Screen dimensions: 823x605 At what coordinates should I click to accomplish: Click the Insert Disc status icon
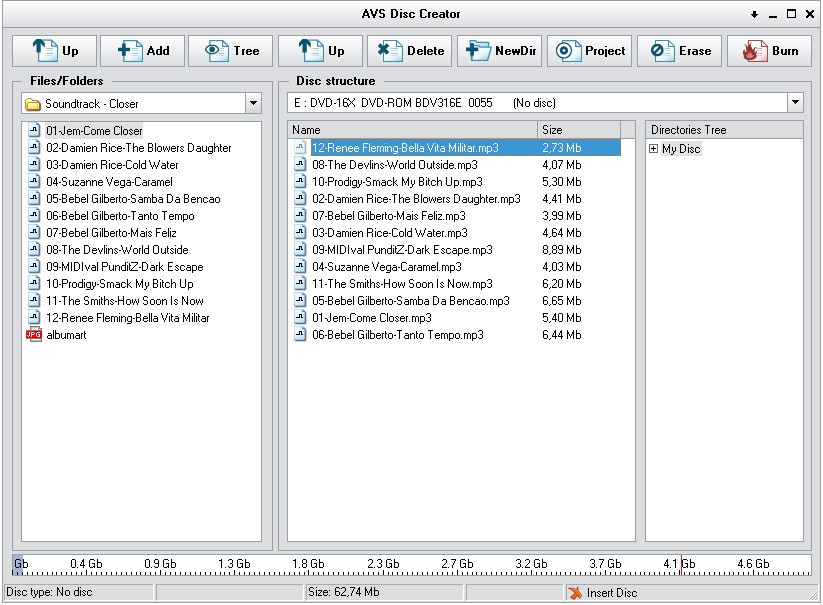point(576,593)
